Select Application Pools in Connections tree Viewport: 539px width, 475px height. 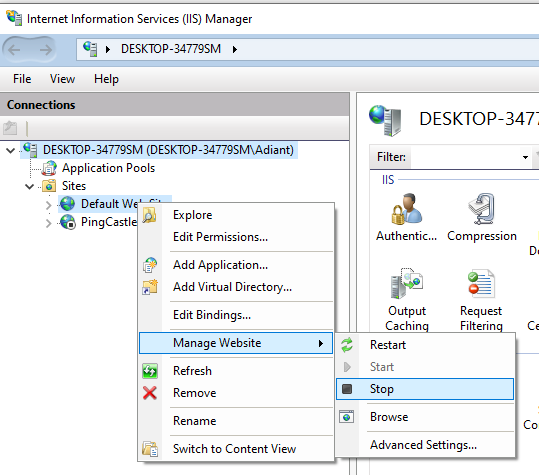pyautogui.click(x=108, y=168)
